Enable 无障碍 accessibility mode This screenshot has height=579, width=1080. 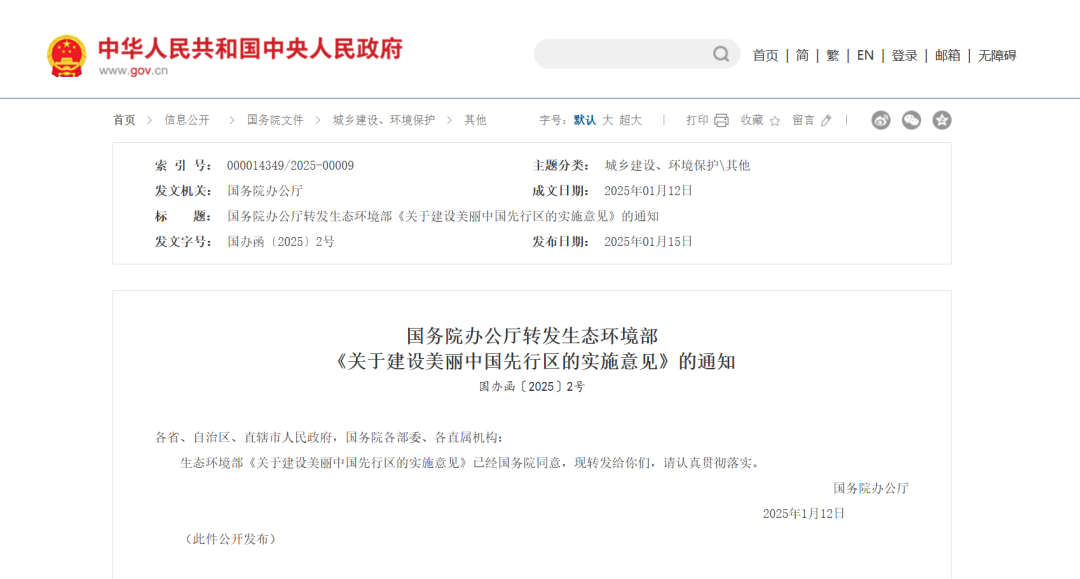(997, 56)
